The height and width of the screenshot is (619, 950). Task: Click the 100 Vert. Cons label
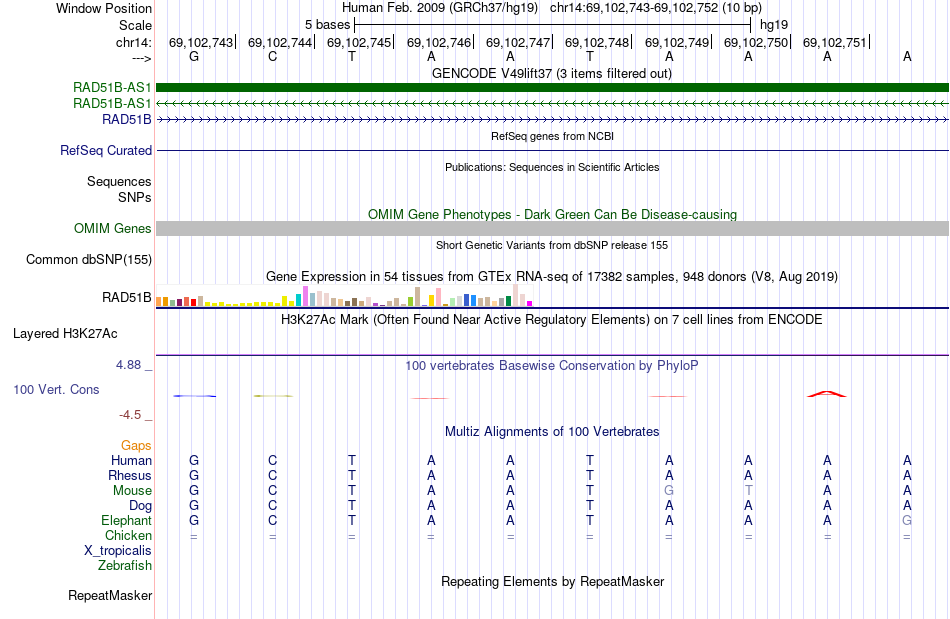[x=56, y=389]
